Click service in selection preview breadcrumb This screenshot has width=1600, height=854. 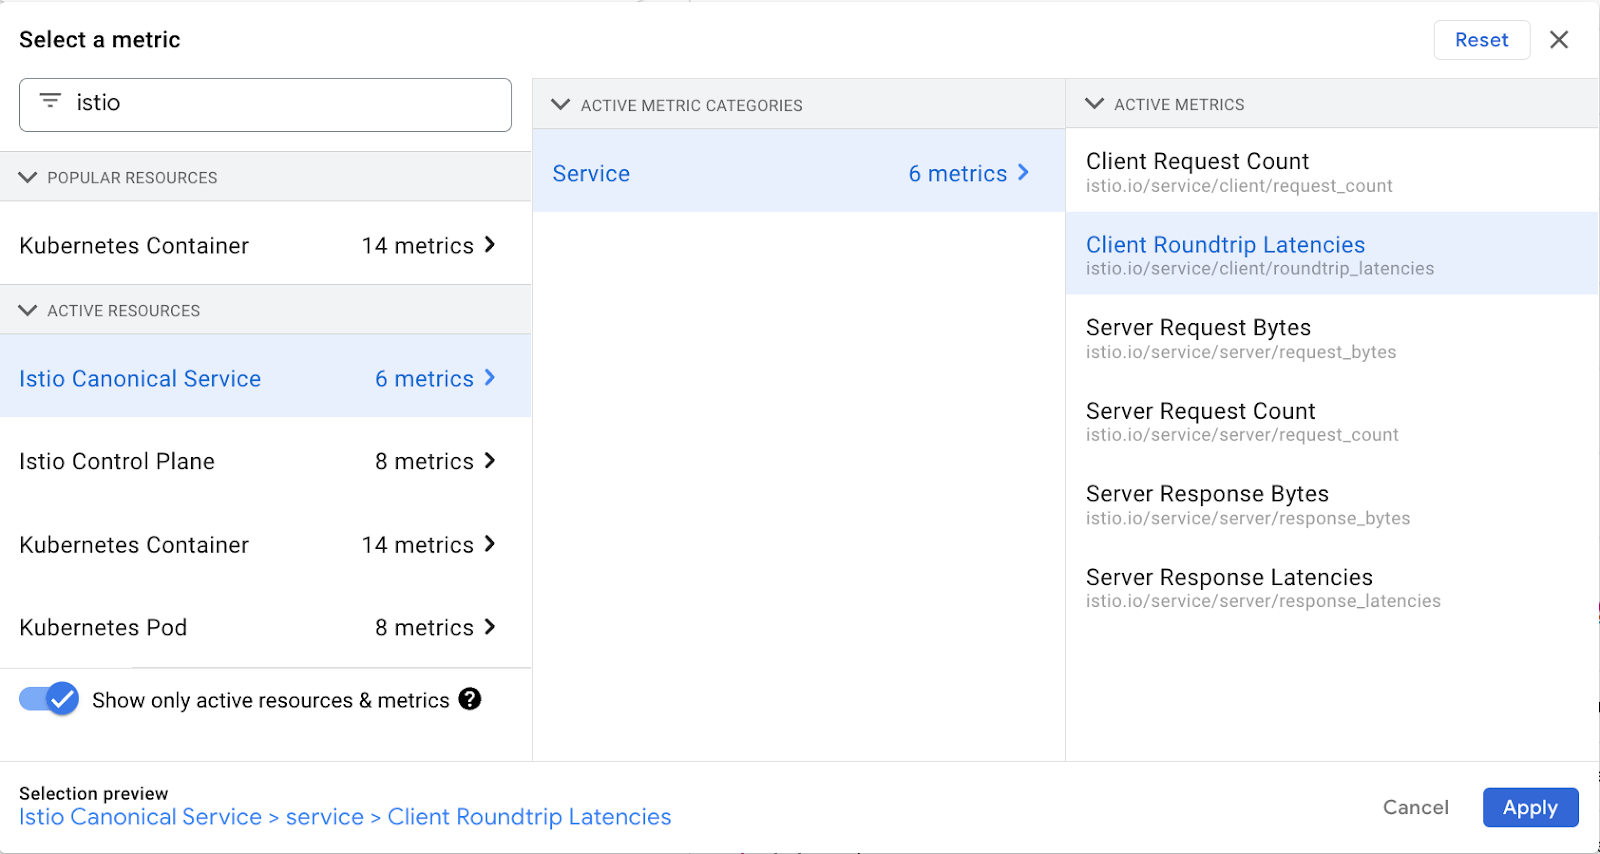coord(325,817)
